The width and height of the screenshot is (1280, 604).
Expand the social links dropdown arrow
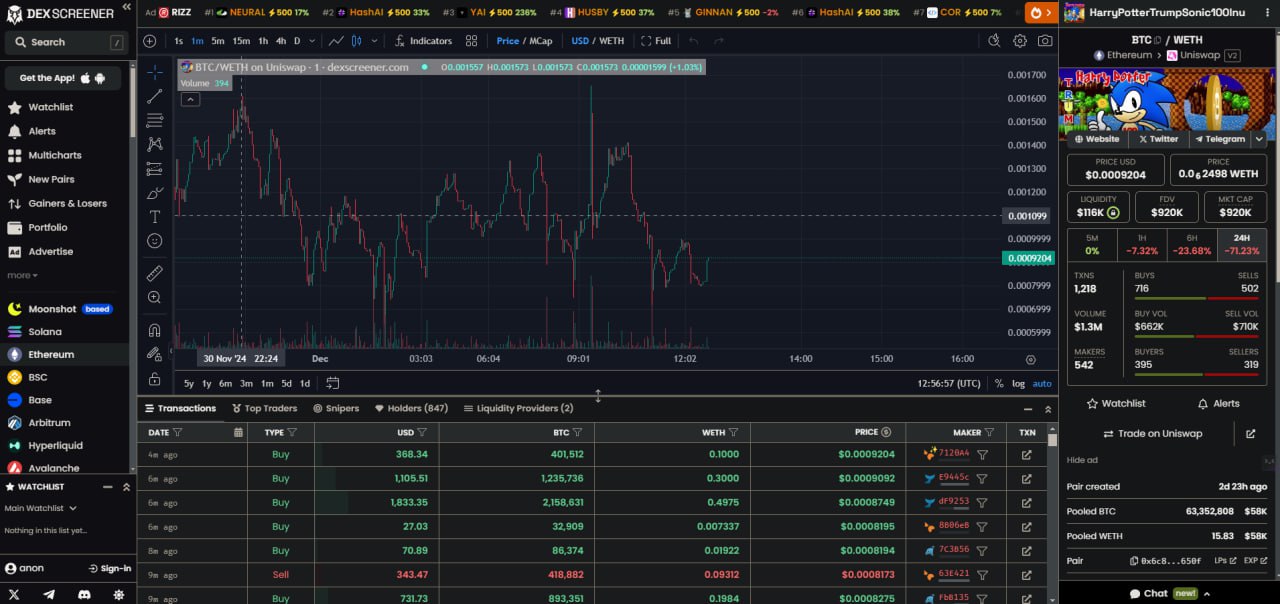(x=1260, y=139)
